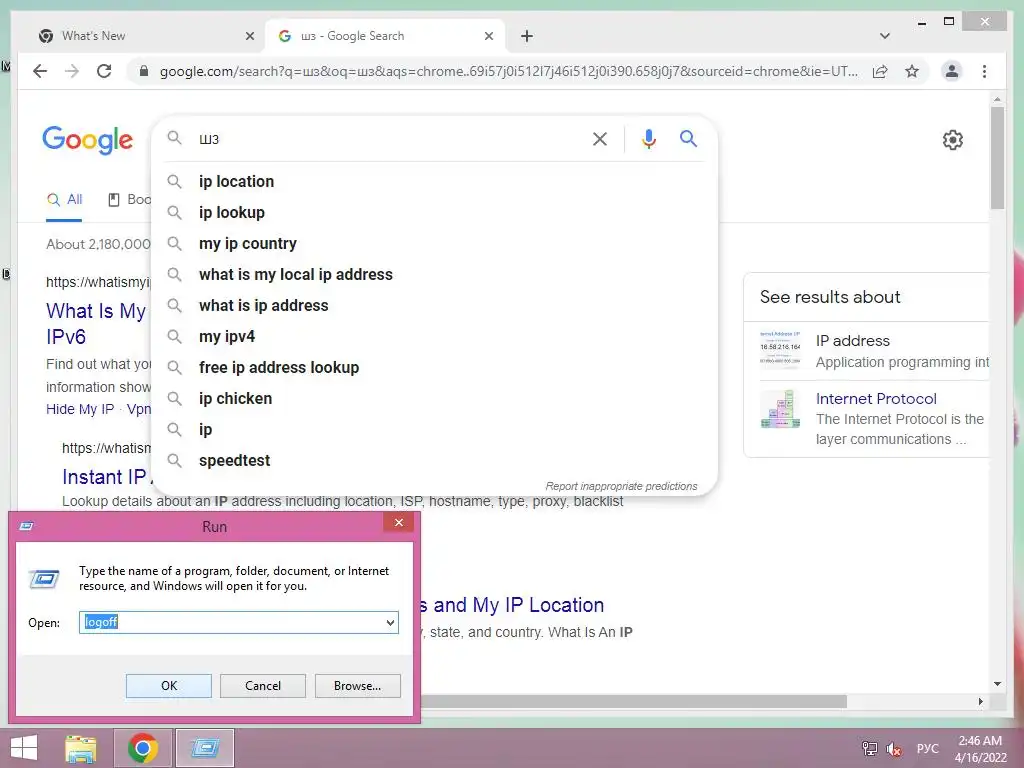Image resolution: width=1024 pixels, height=768 pixels.
Task: Switch to the What's New tab
Action: [x=144, y=36]
